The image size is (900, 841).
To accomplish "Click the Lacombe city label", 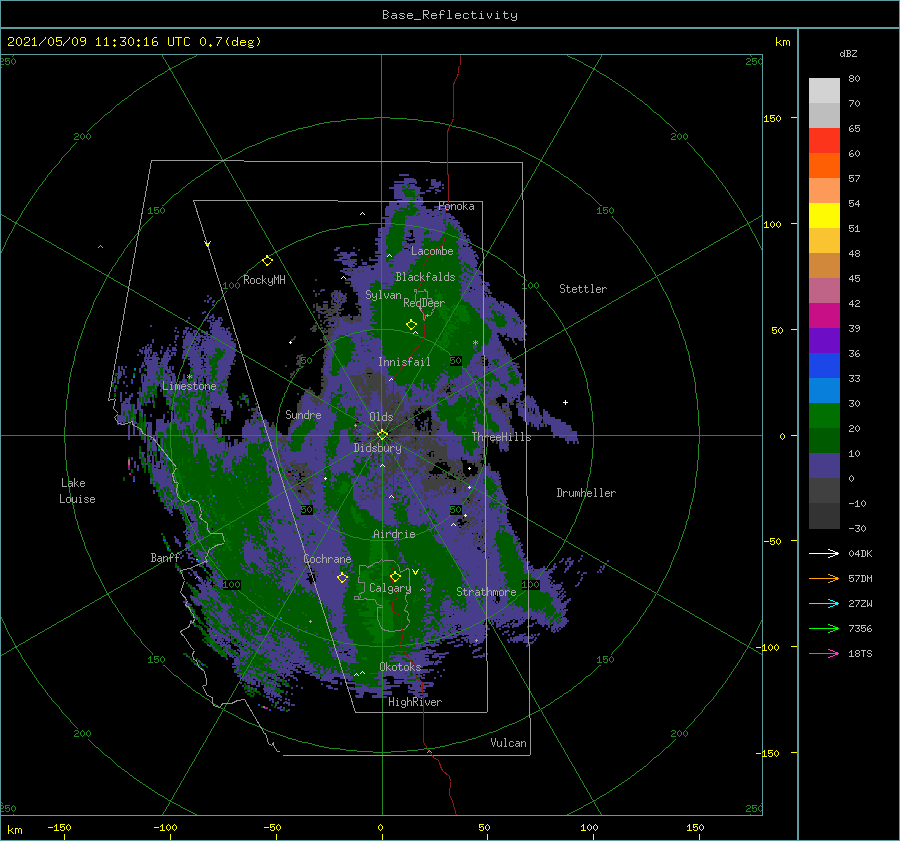I will [432, 251].
